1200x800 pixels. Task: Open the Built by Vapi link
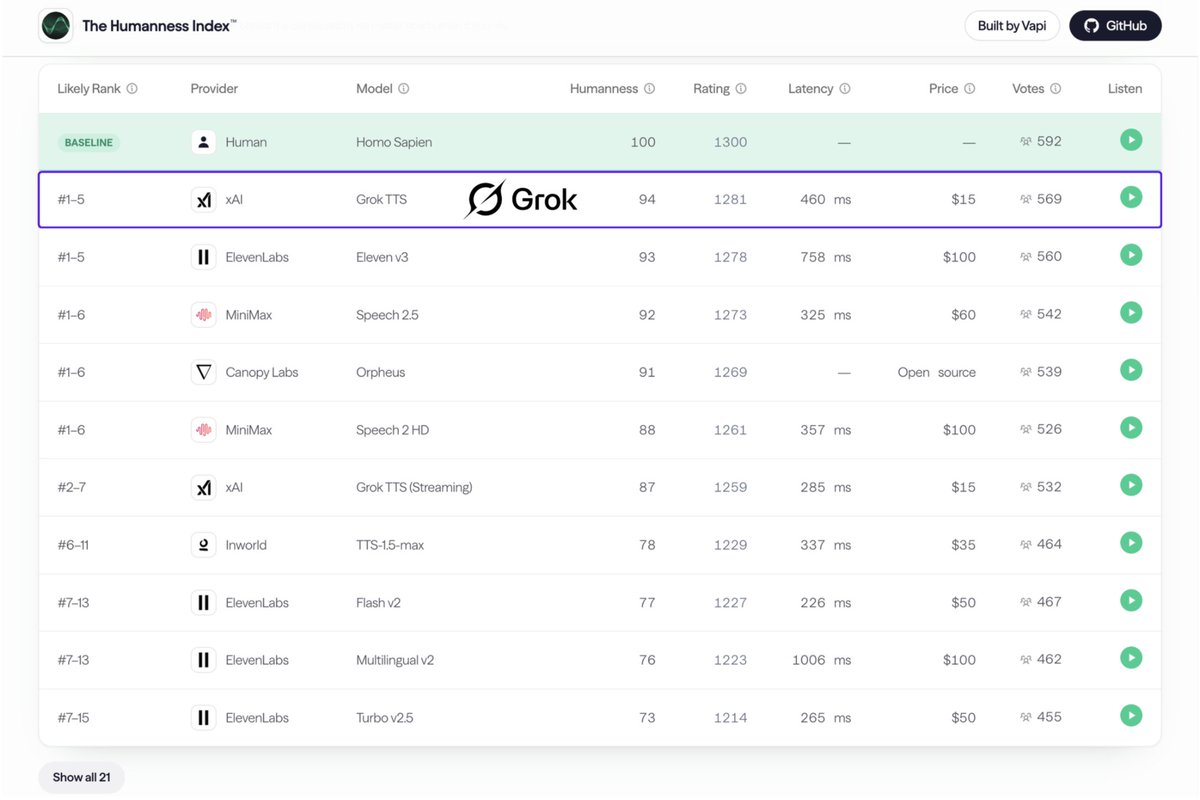(1012, 26)
